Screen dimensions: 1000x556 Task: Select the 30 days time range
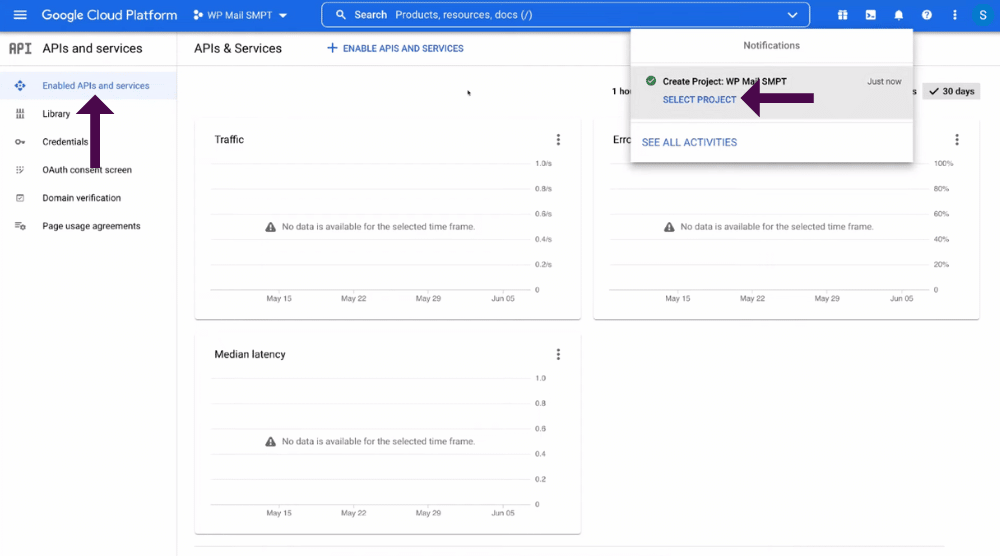(x=951, y=91)
